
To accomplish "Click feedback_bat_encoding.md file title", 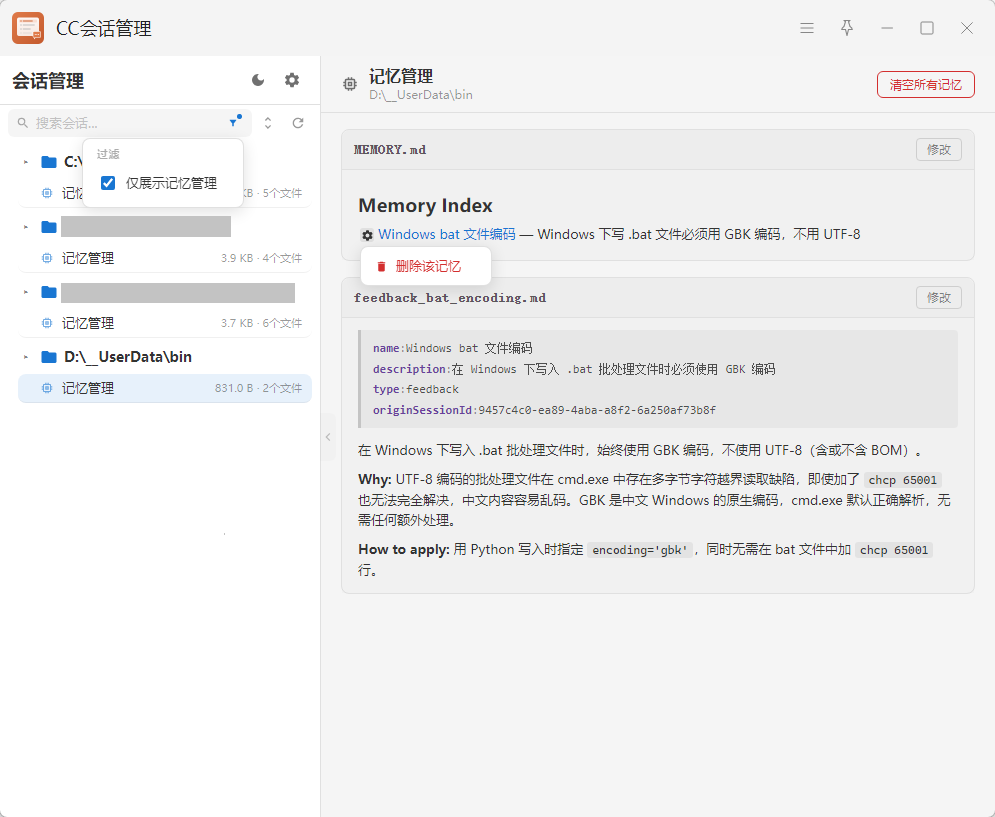I will (450, 298).
